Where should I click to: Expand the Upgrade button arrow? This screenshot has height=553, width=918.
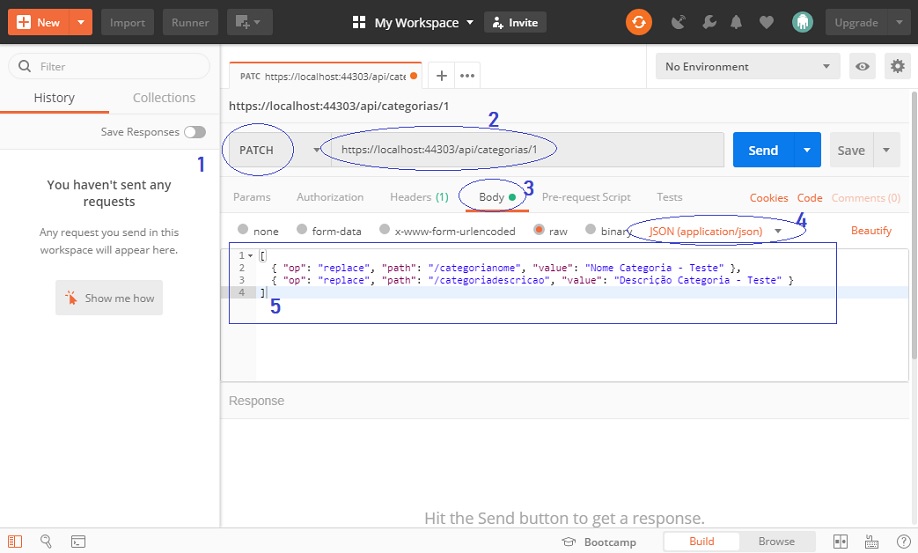click(899, 22)
